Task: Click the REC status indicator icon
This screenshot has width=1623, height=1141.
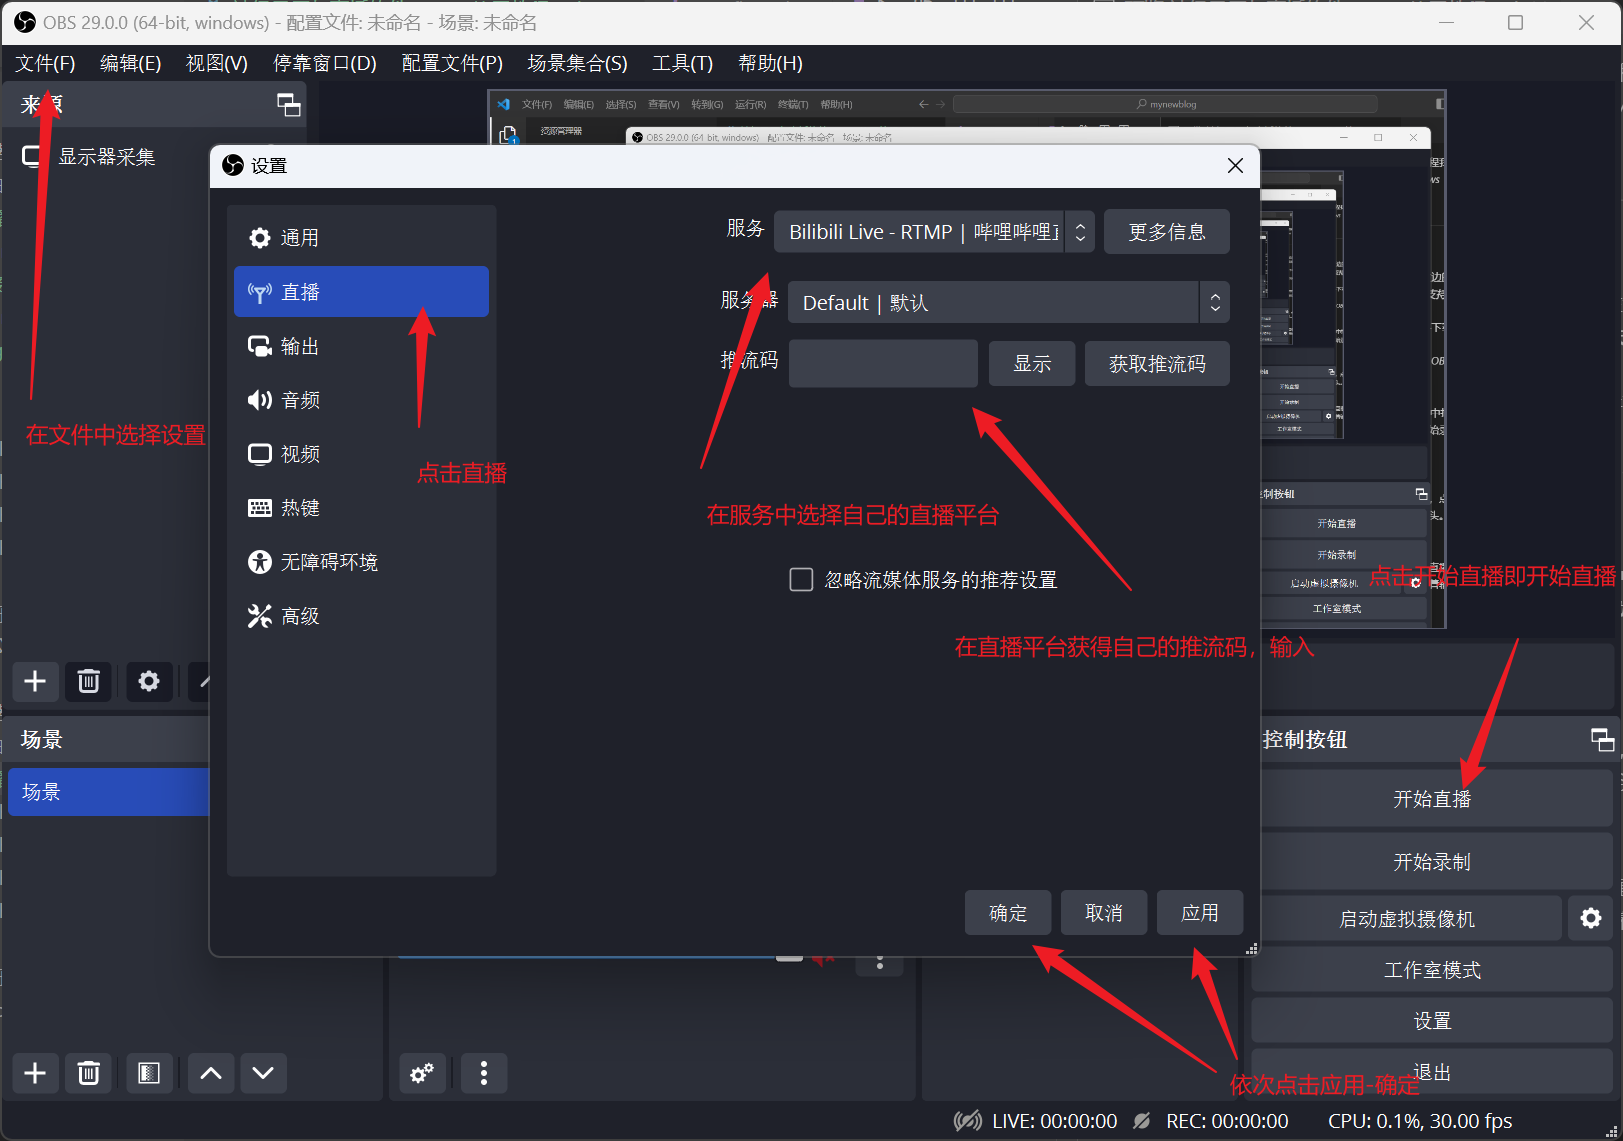Action: point(1142,1121)
